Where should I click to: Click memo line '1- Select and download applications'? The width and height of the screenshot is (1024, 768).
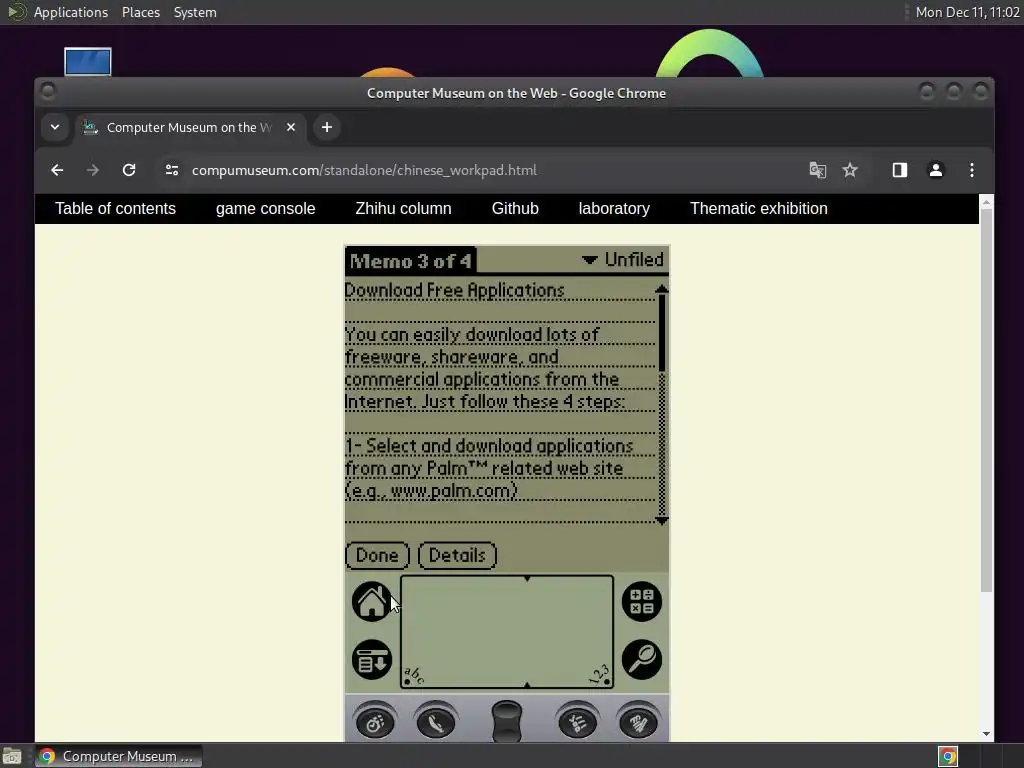click(x=489, y=446)
